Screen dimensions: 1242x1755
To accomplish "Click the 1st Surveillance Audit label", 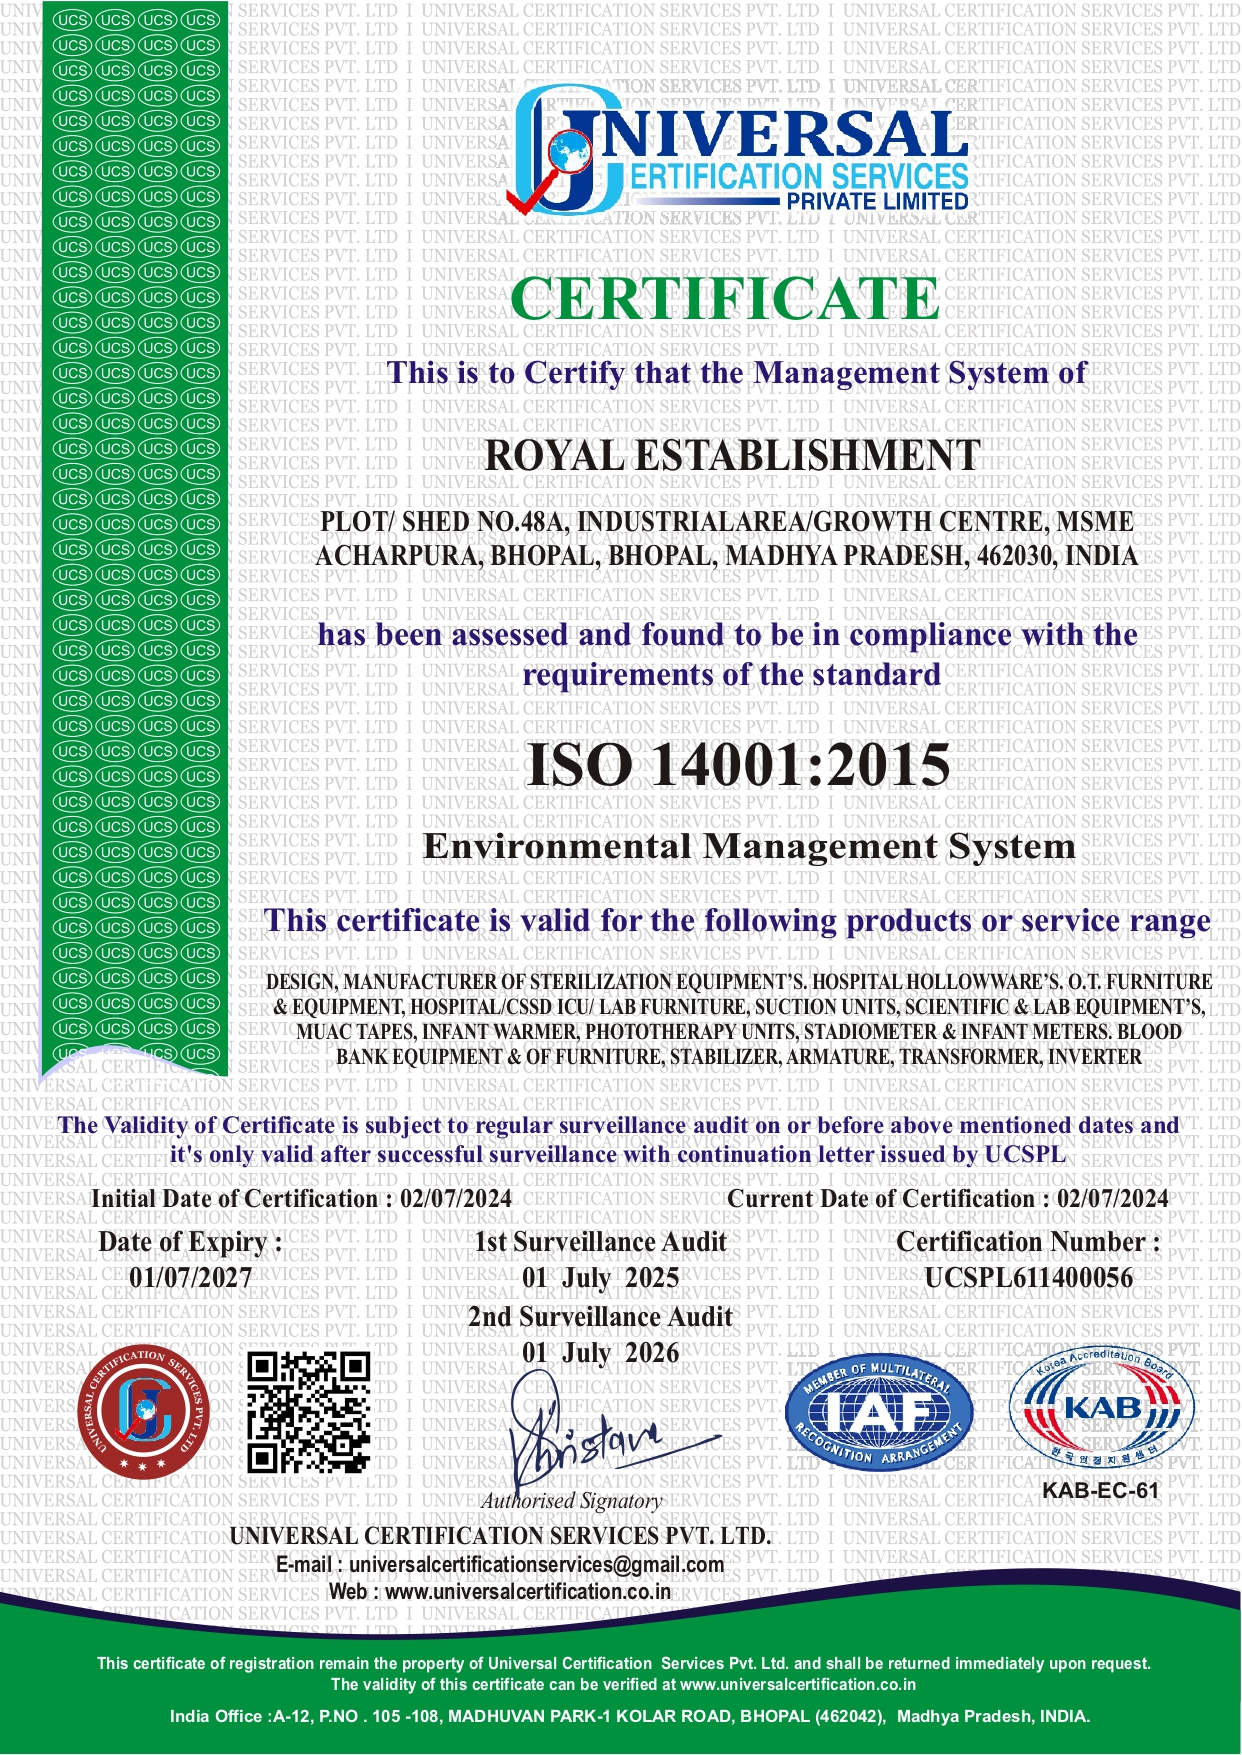I will point(601,1242).
